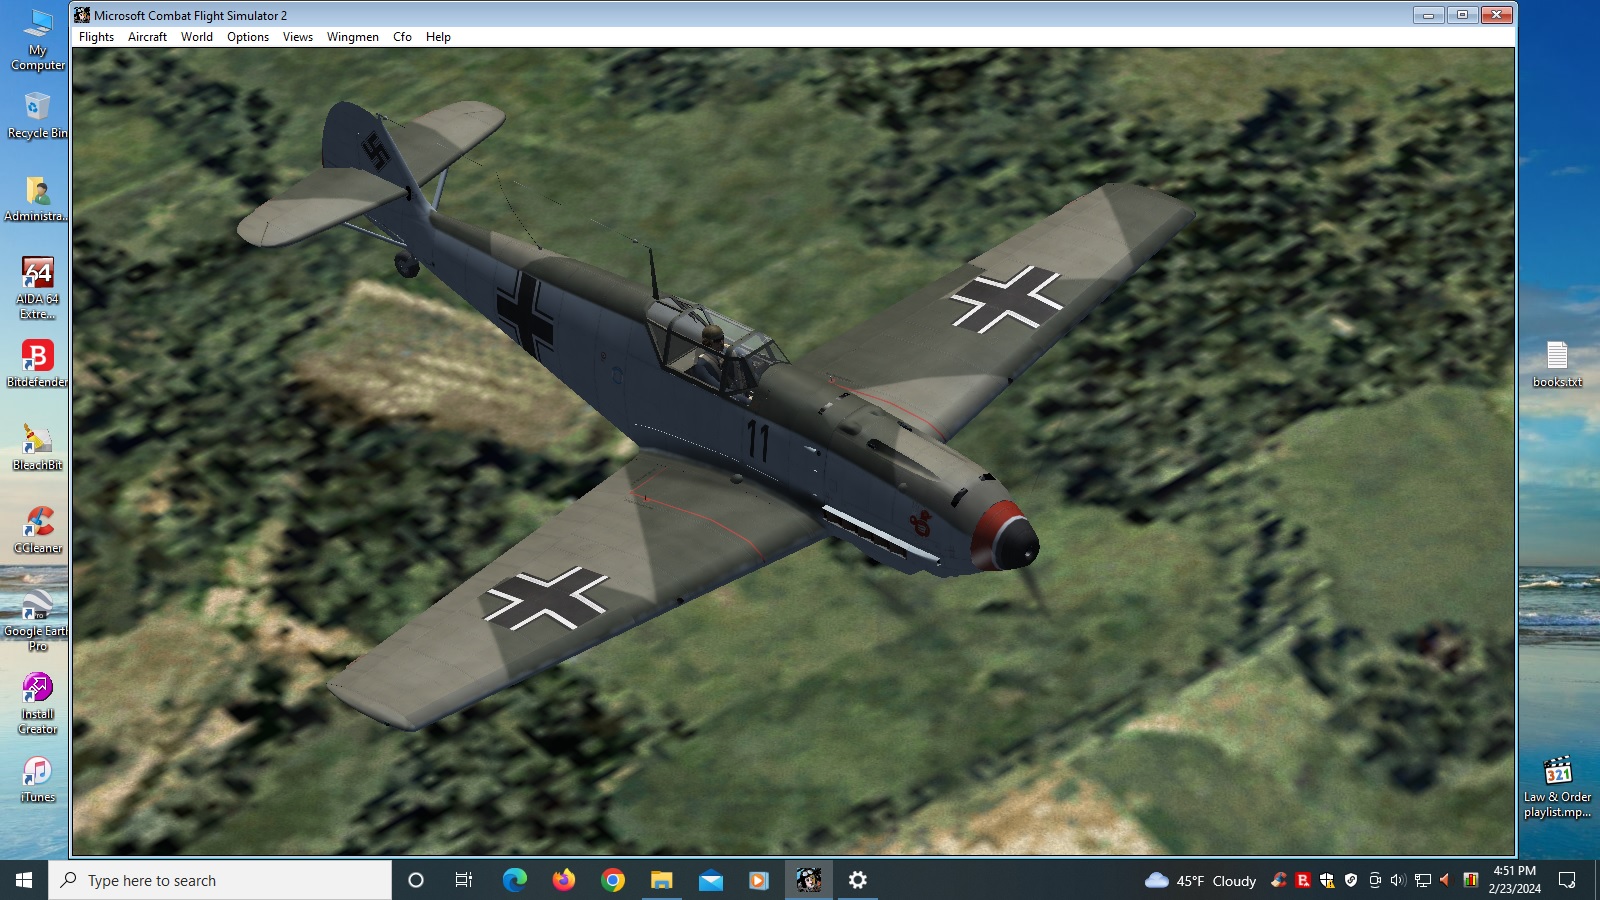Open the Flights menu

click(x=96, y=37)
